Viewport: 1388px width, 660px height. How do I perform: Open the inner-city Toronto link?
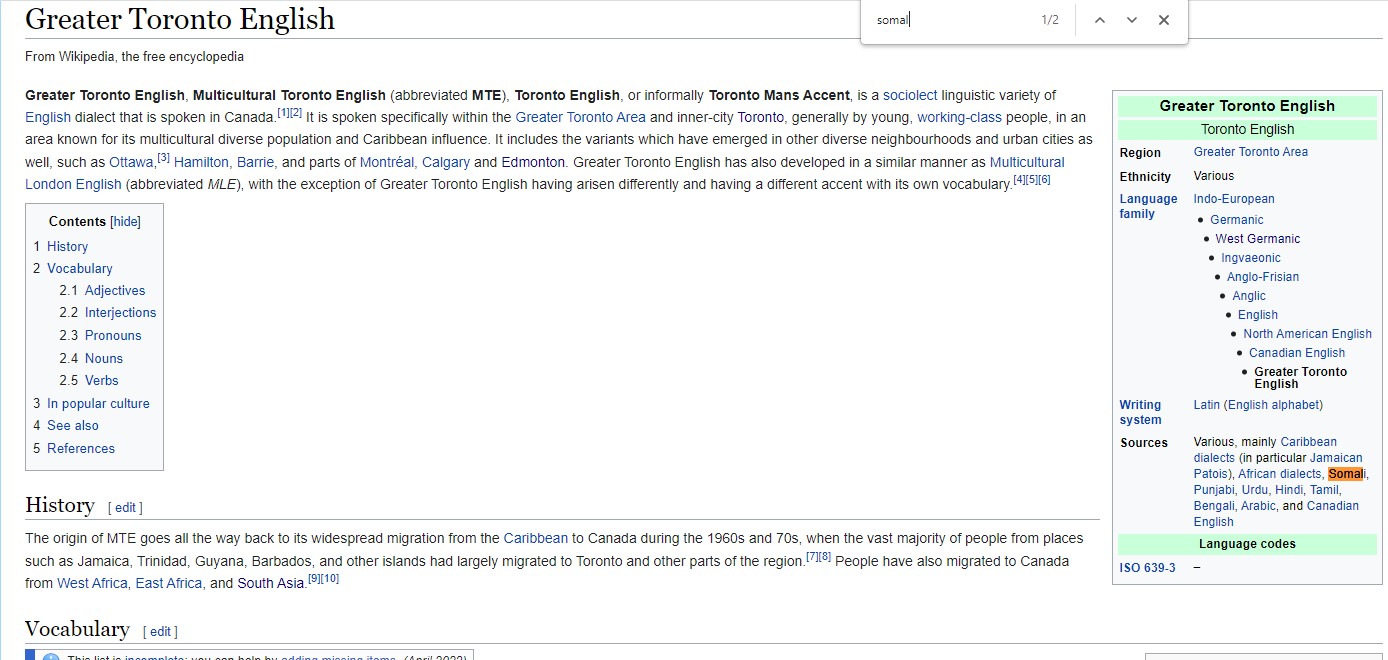click(x=761, y=117)
